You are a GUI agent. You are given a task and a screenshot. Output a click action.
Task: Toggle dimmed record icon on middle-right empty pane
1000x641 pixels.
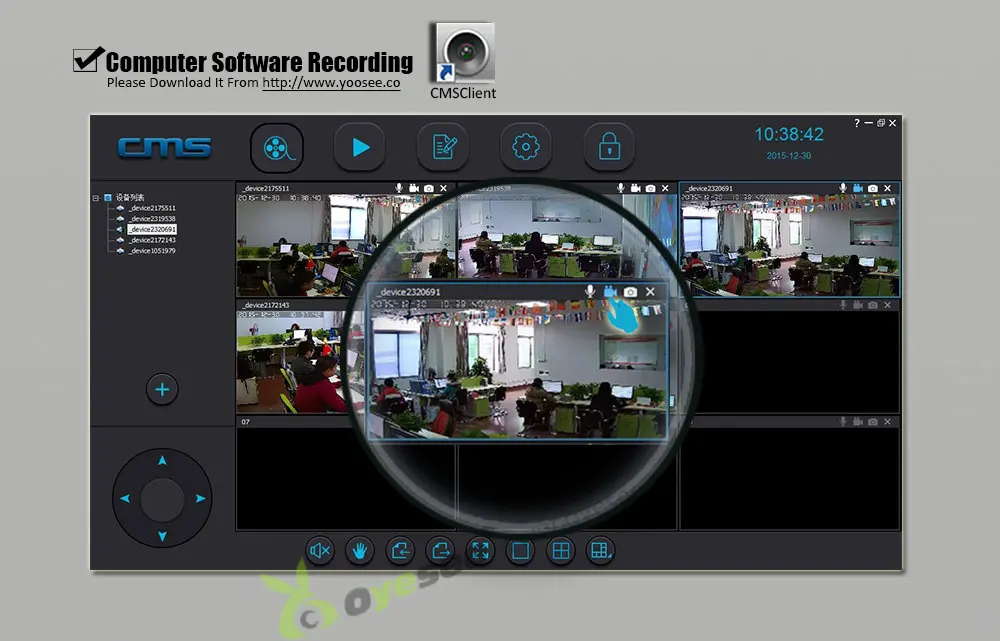[858, 305]
